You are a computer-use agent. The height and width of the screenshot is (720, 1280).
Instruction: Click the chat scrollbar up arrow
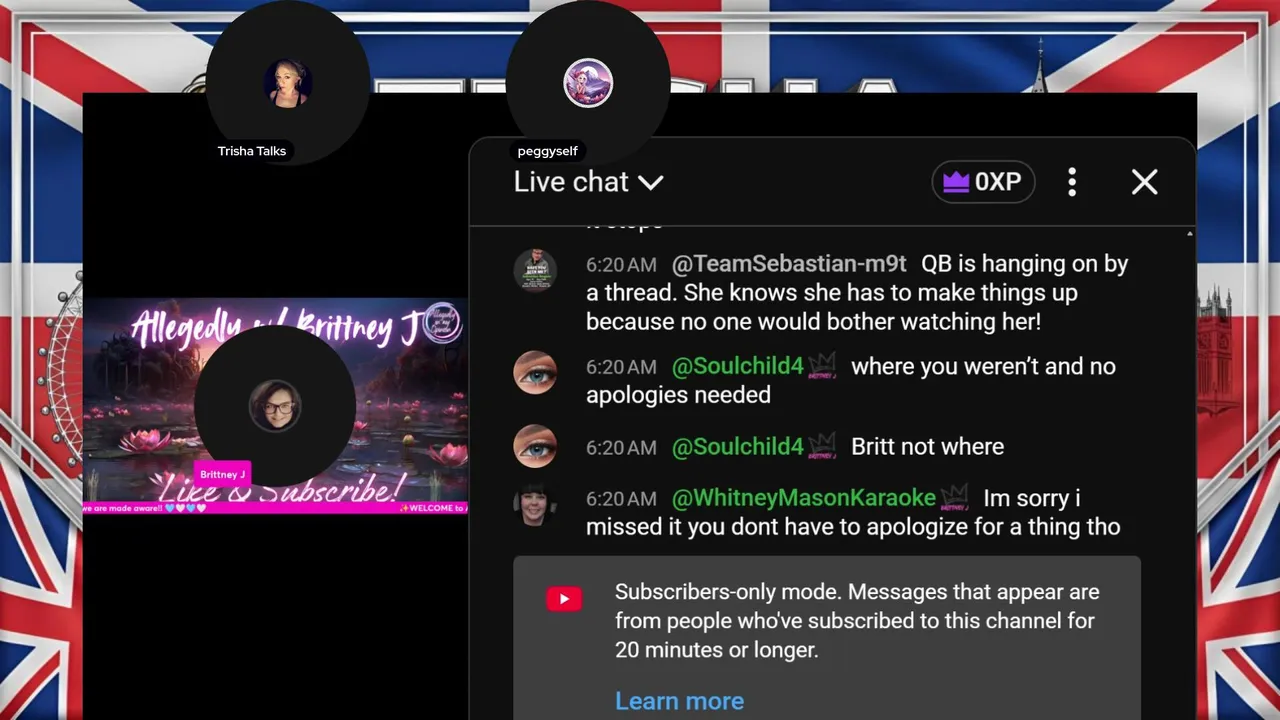pos(1189,233)
